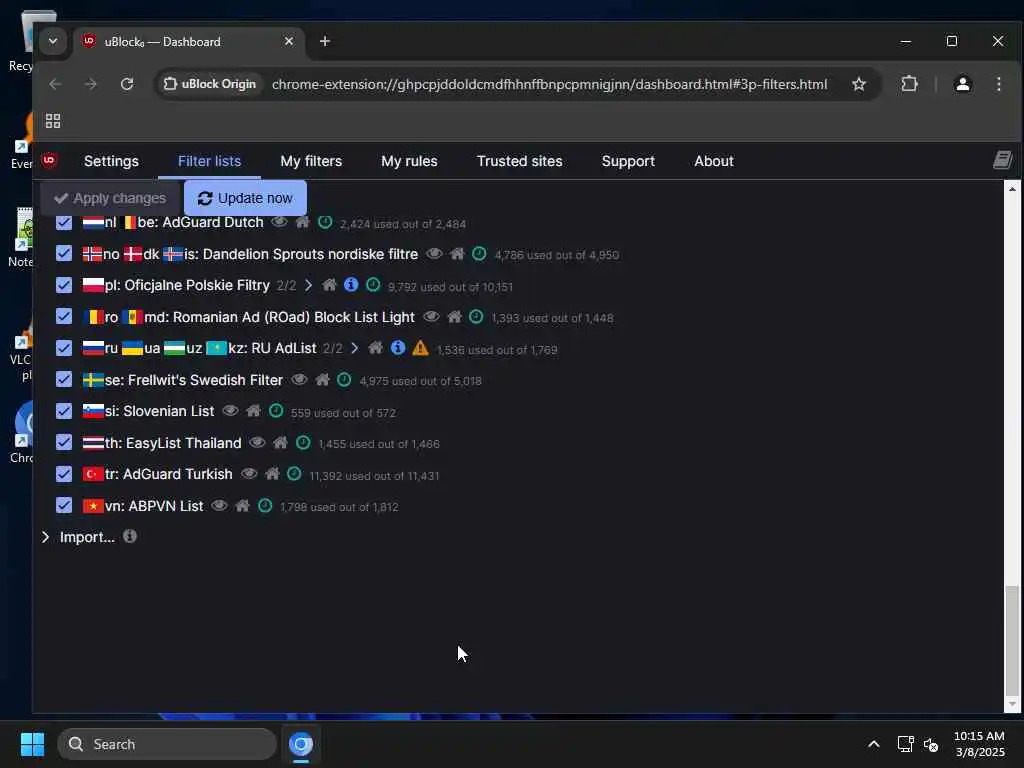This screenshot has height=768, width=1024.
Task: Open home page of EasyList Thailand
Action: 280,443
